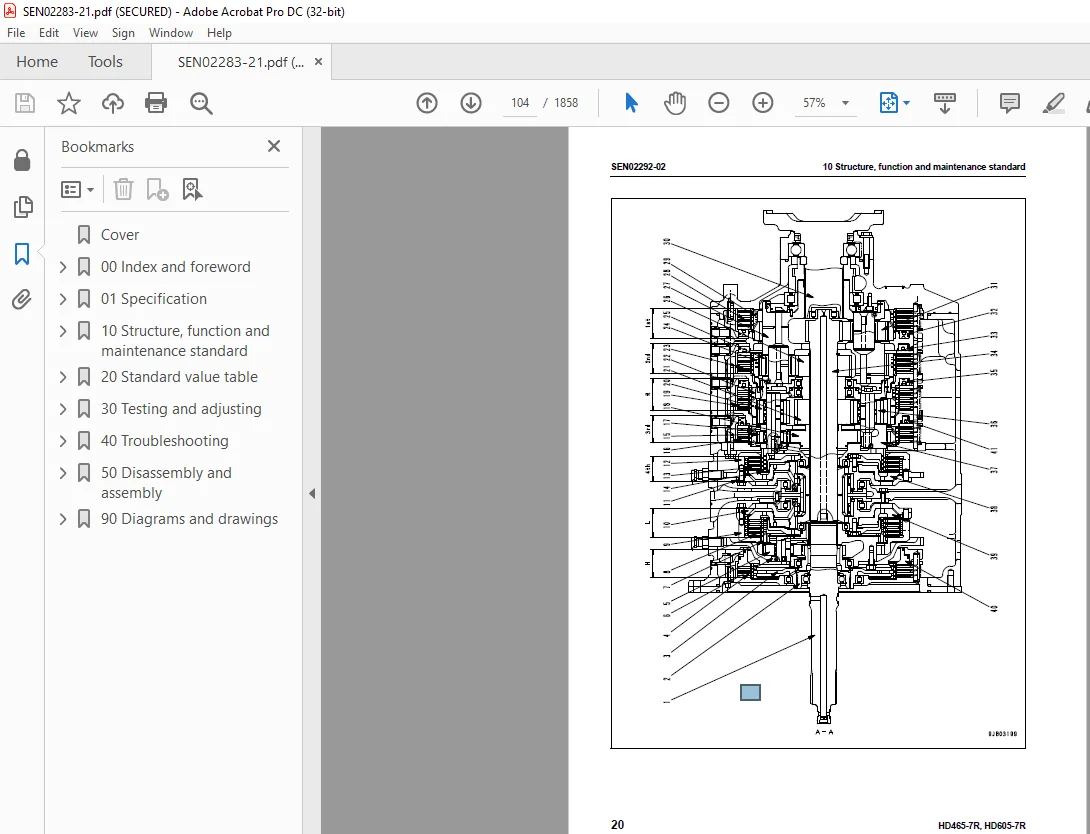Image resolution: width=1090 pixels, height=834 pixels.
Task: Select the arrow selection tool
Action: coord(631,103)
